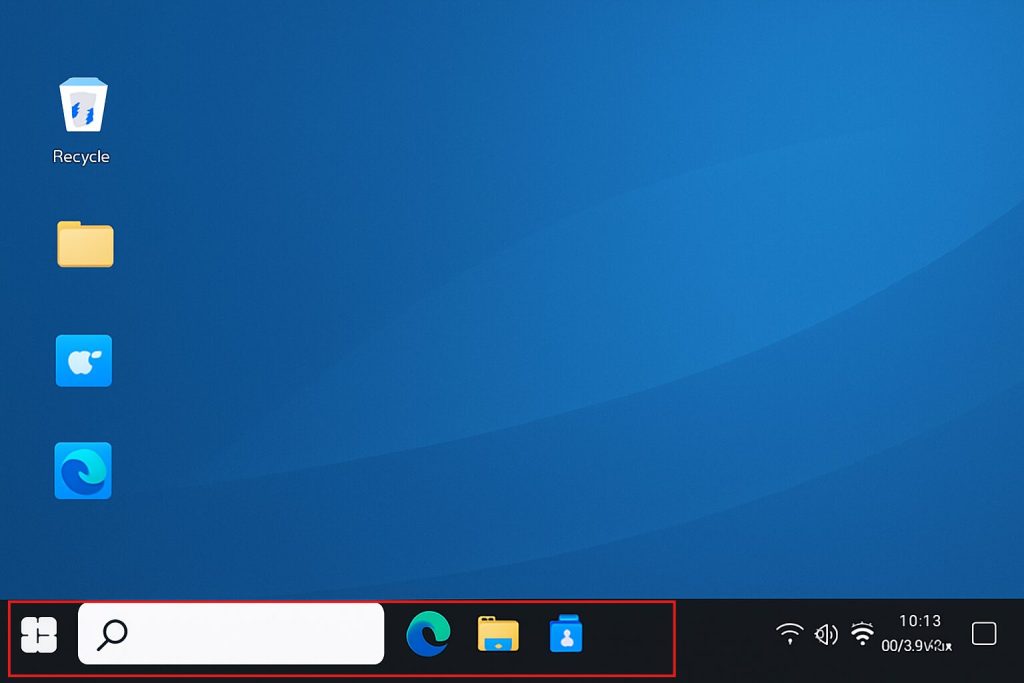This screenshot has height=683, width=1024.
Task: Click the magnifying glass search icon
Action: click(x=112, y=634)
